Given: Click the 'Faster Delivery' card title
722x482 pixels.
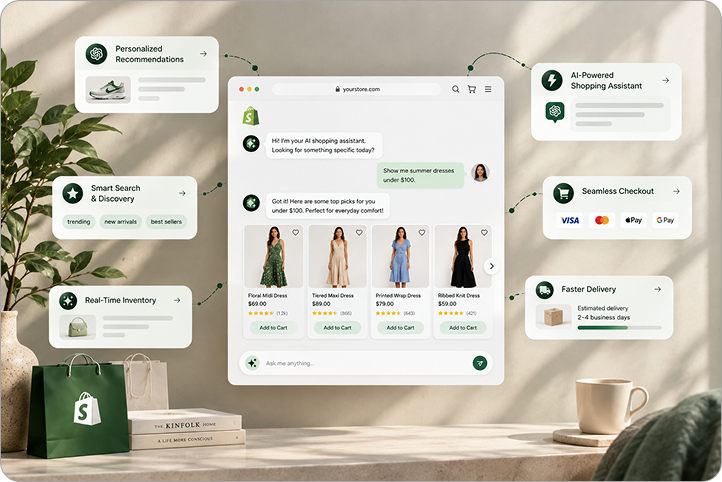Looking at the screenshot, I should (x=588, y=289).
